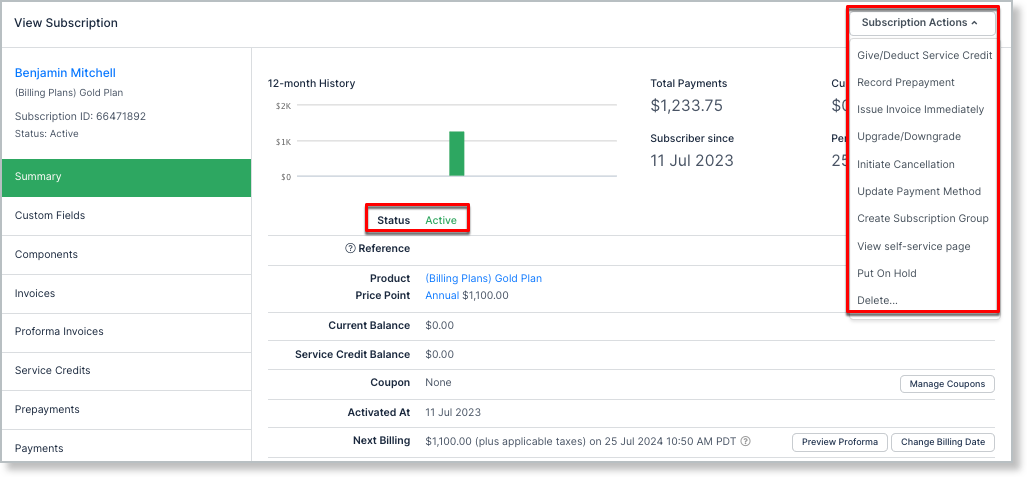The height and width of the screenshot is (477, 1027).
Task: Open the Gold Plan product link
Action: pyautogui.click(x=483, y=278)
